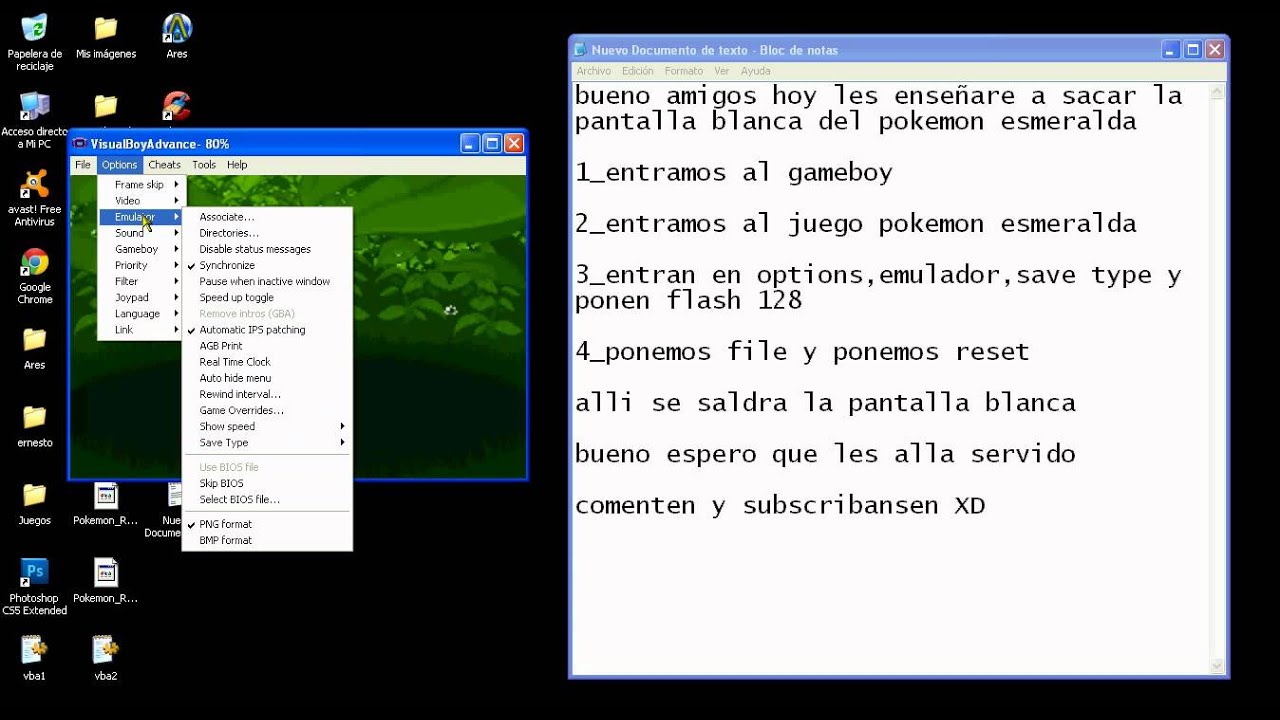Open the Tools menu in VisualBoyAdvance
This screenshot has height=720, width=1280.
204,165
